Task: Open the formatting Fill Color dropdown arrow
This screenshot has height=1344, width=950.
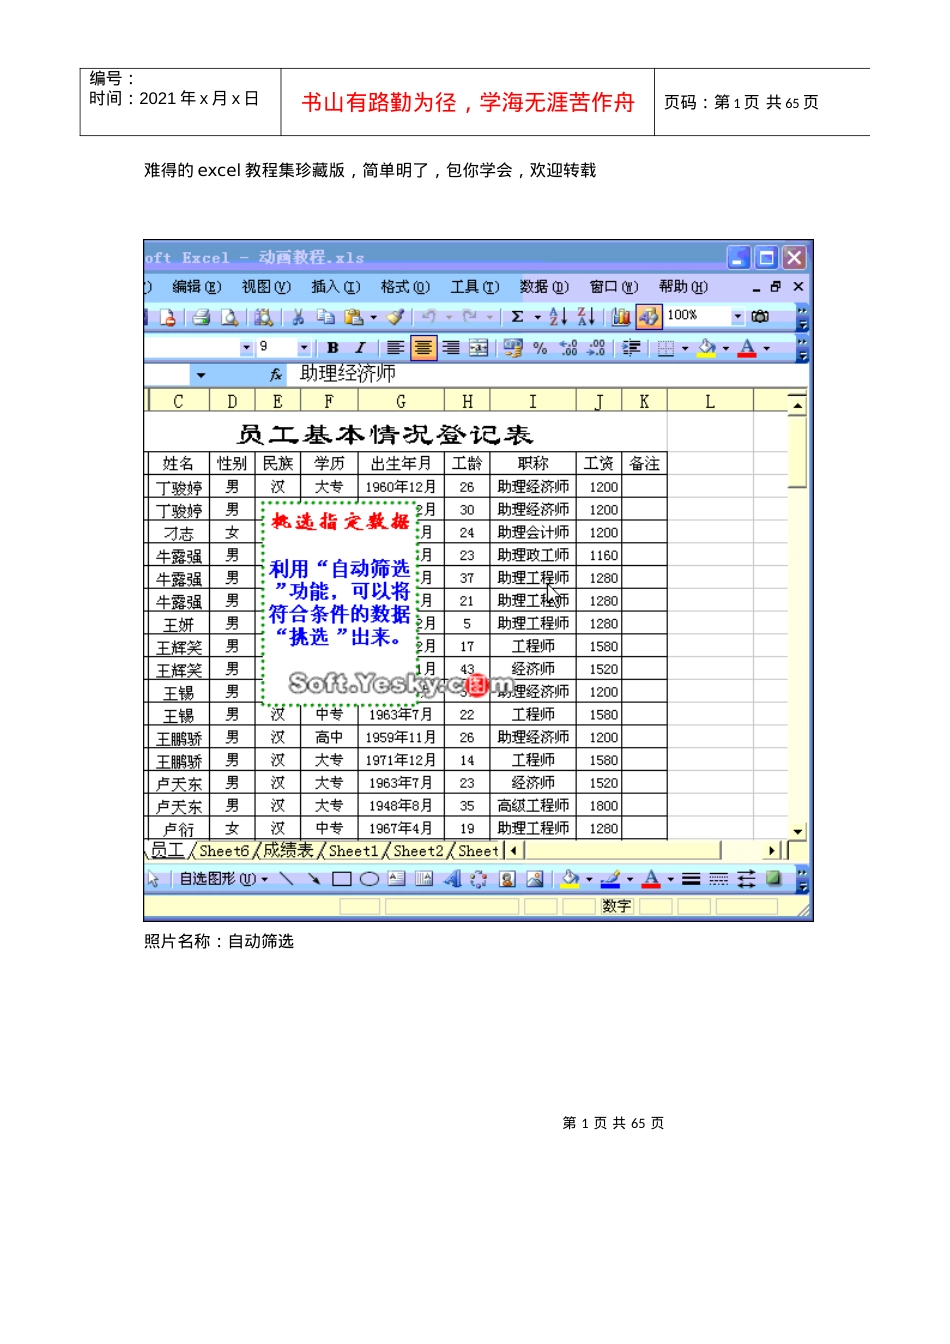Action: click(726, 348)
